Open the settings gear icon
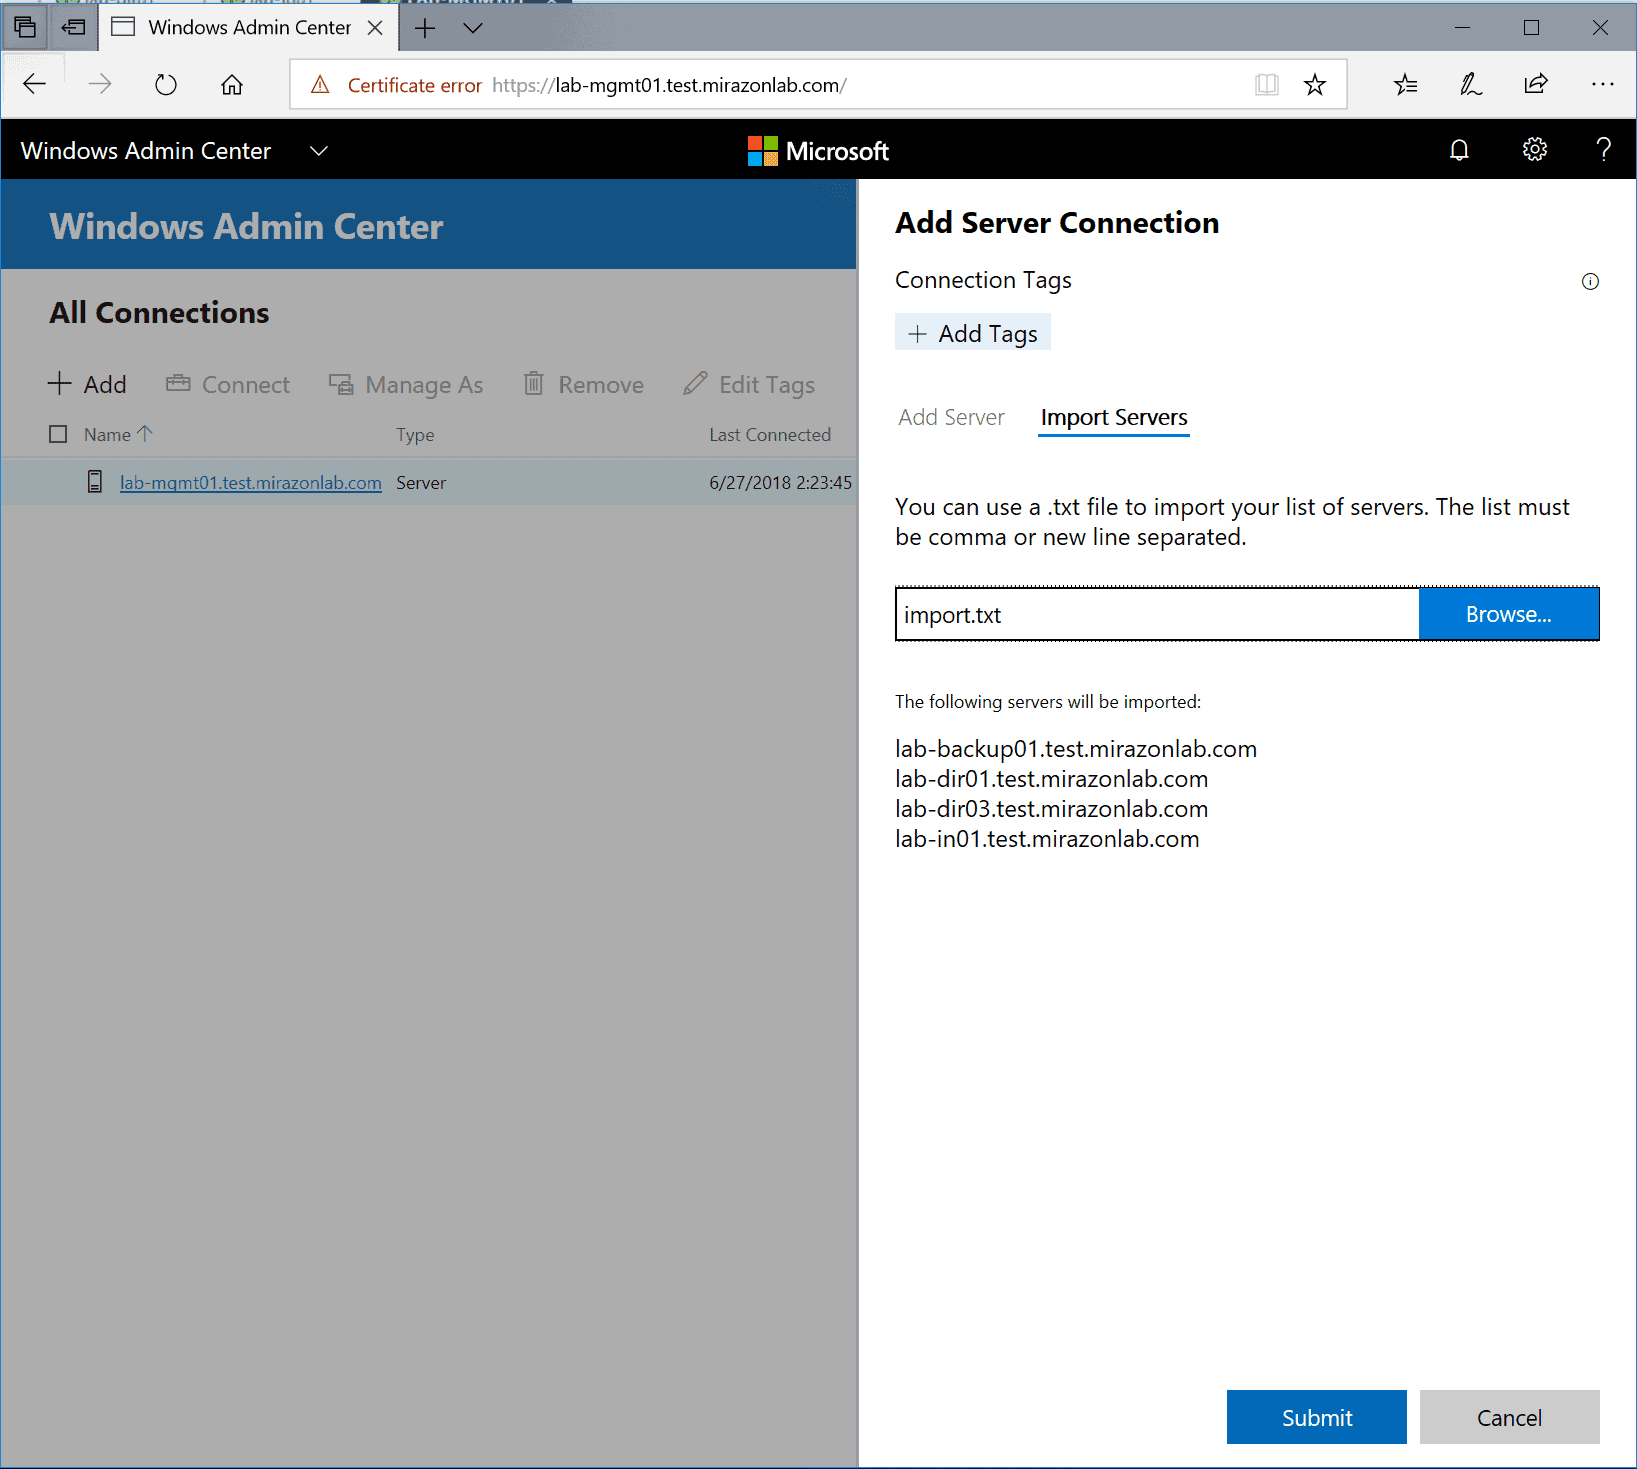The height and width of the screenshot is (1469, 1637). (1534, 150)
